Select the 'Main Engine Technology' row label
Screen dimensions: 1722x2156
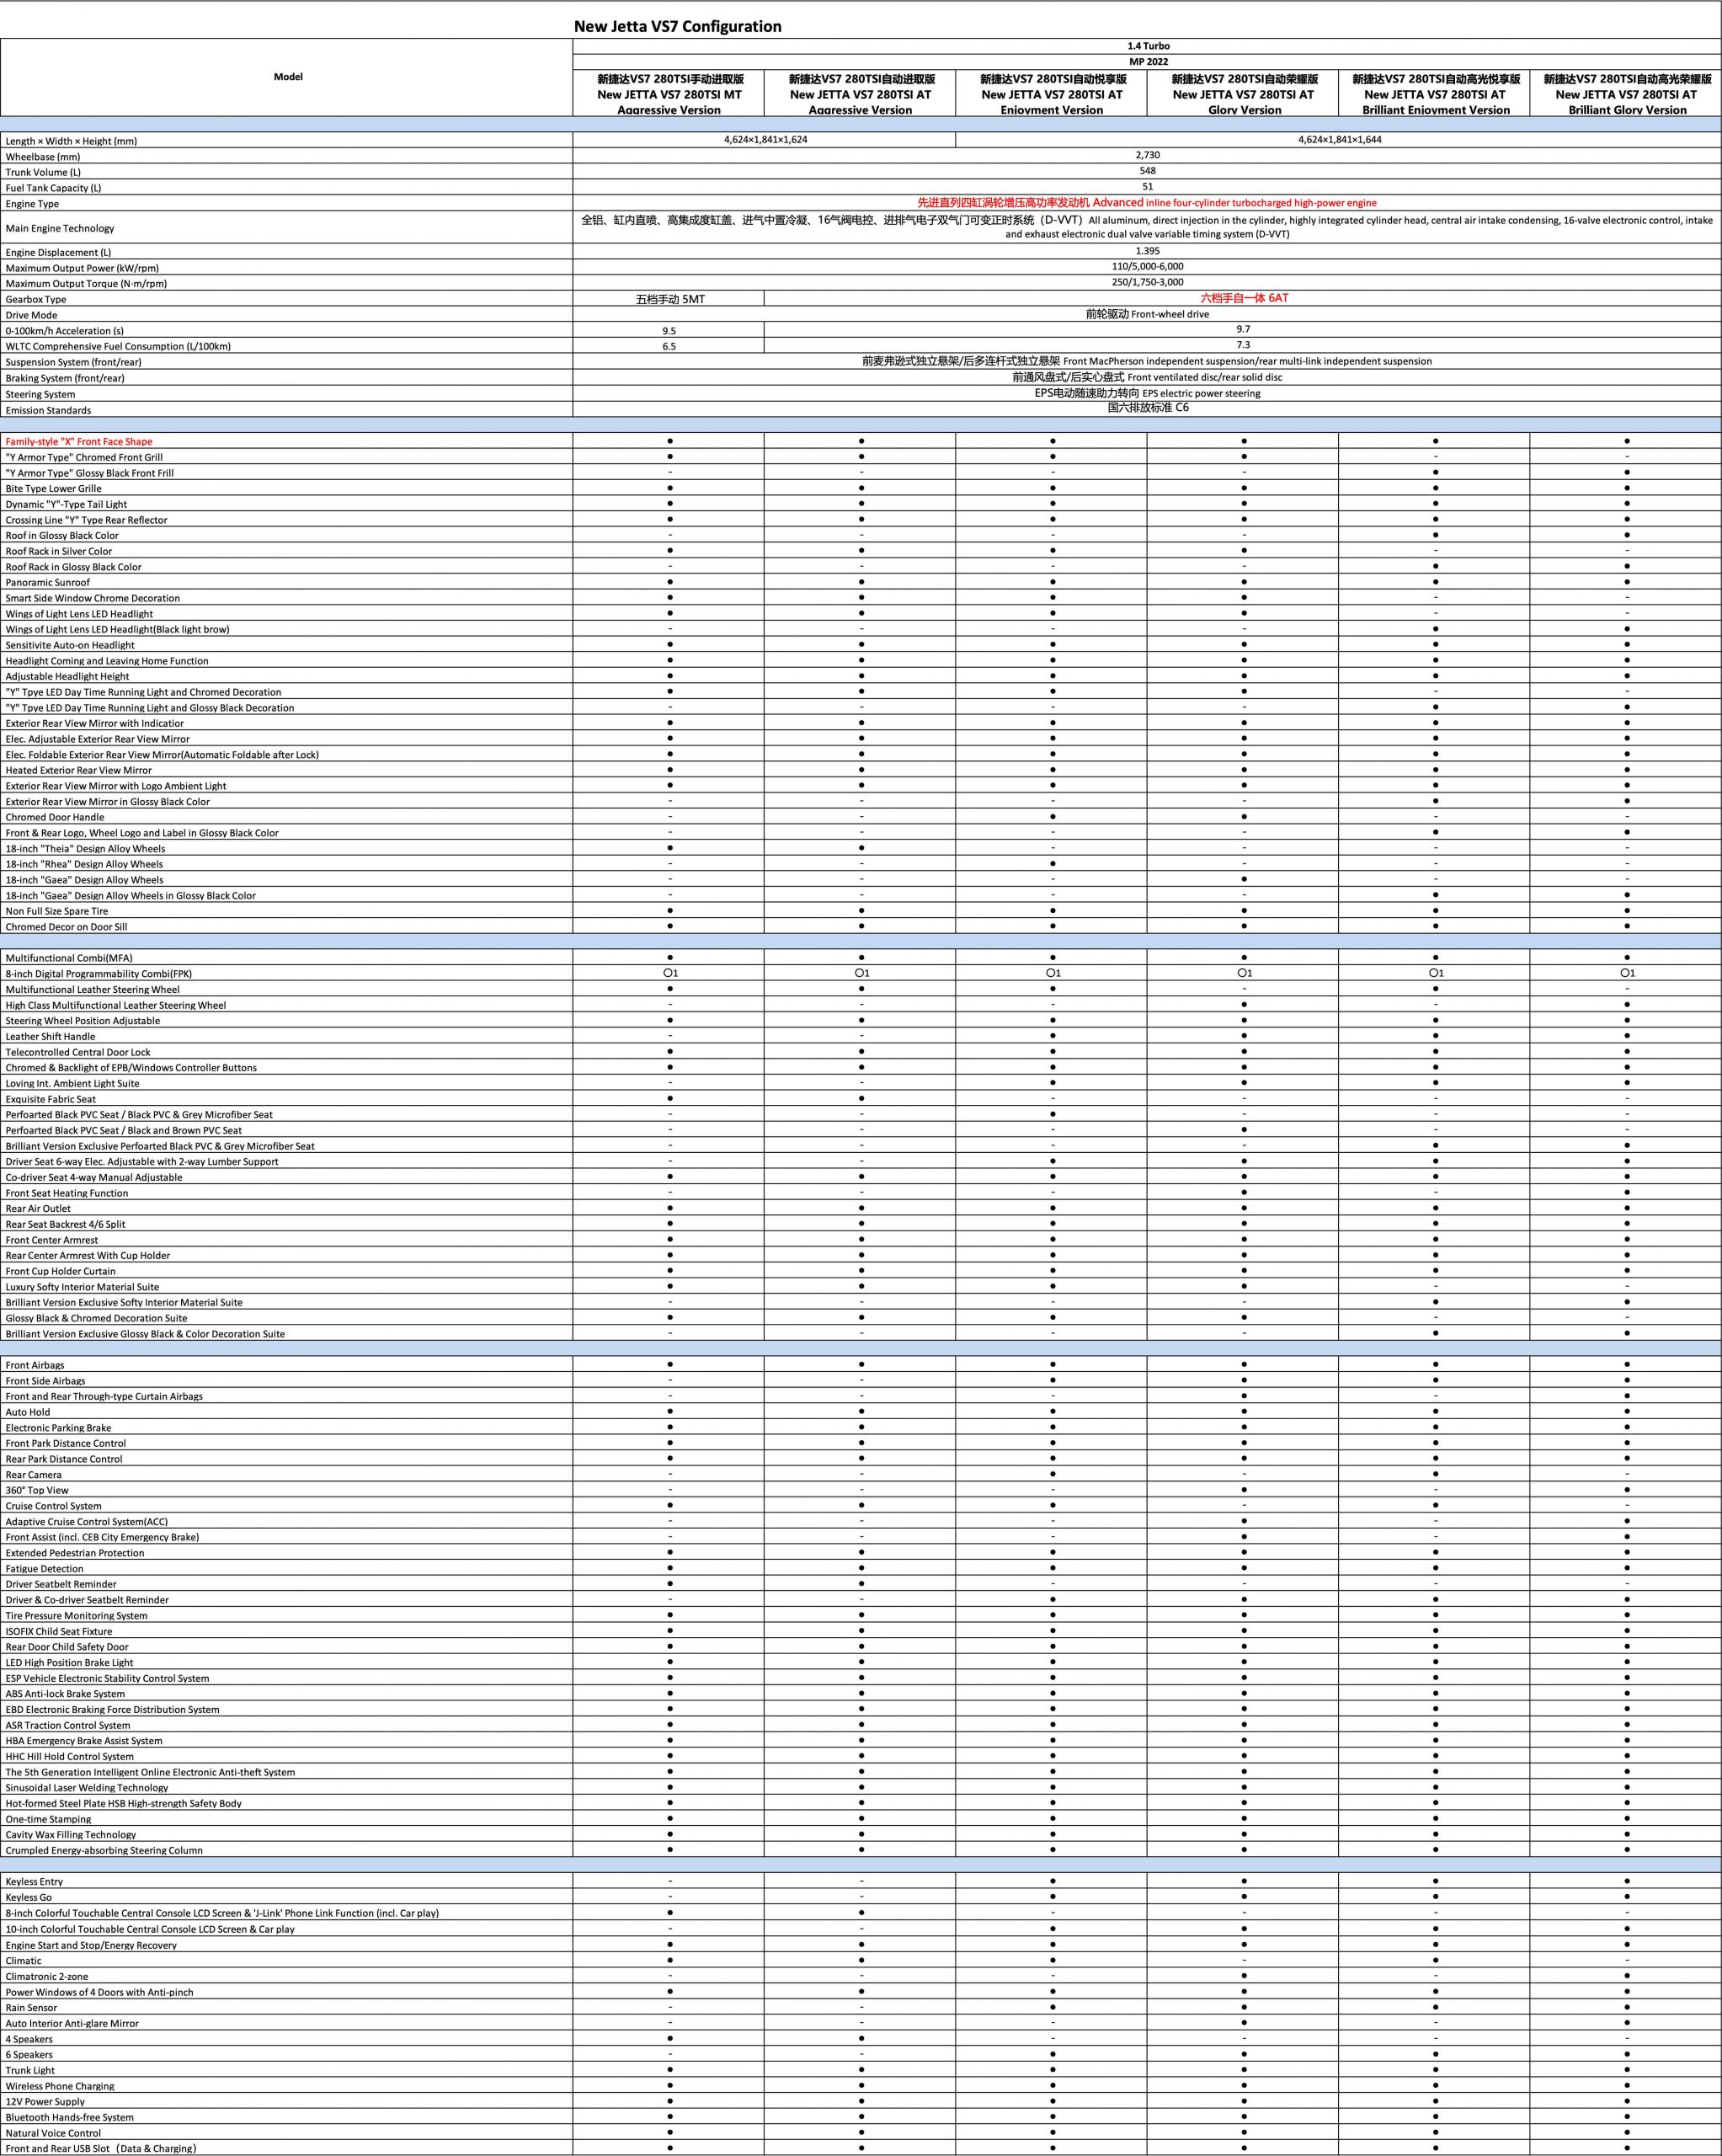coord(60,228)
